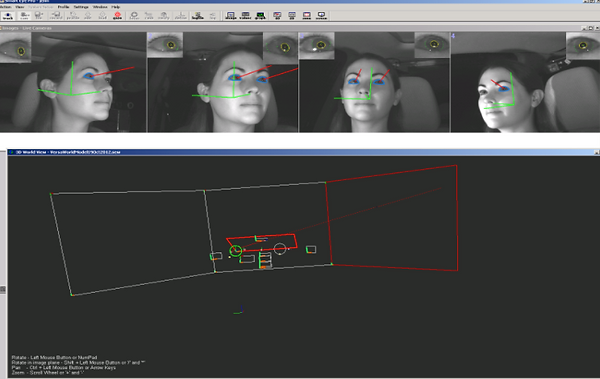The image size is (600, 379).
Task: Open the Profile menu
Action: [x=64, y=7]
